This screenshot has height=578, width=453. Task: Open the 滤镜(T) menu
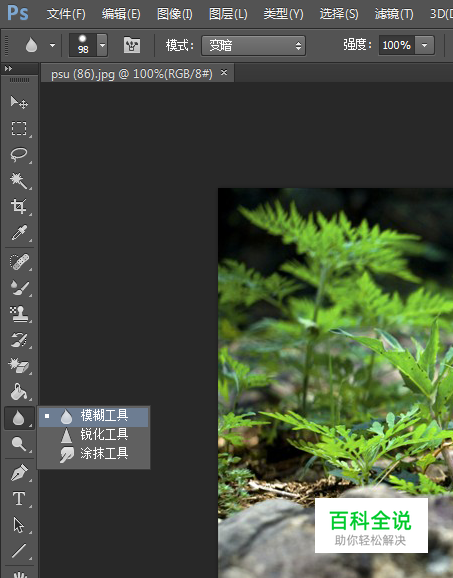tap(394, 14)
